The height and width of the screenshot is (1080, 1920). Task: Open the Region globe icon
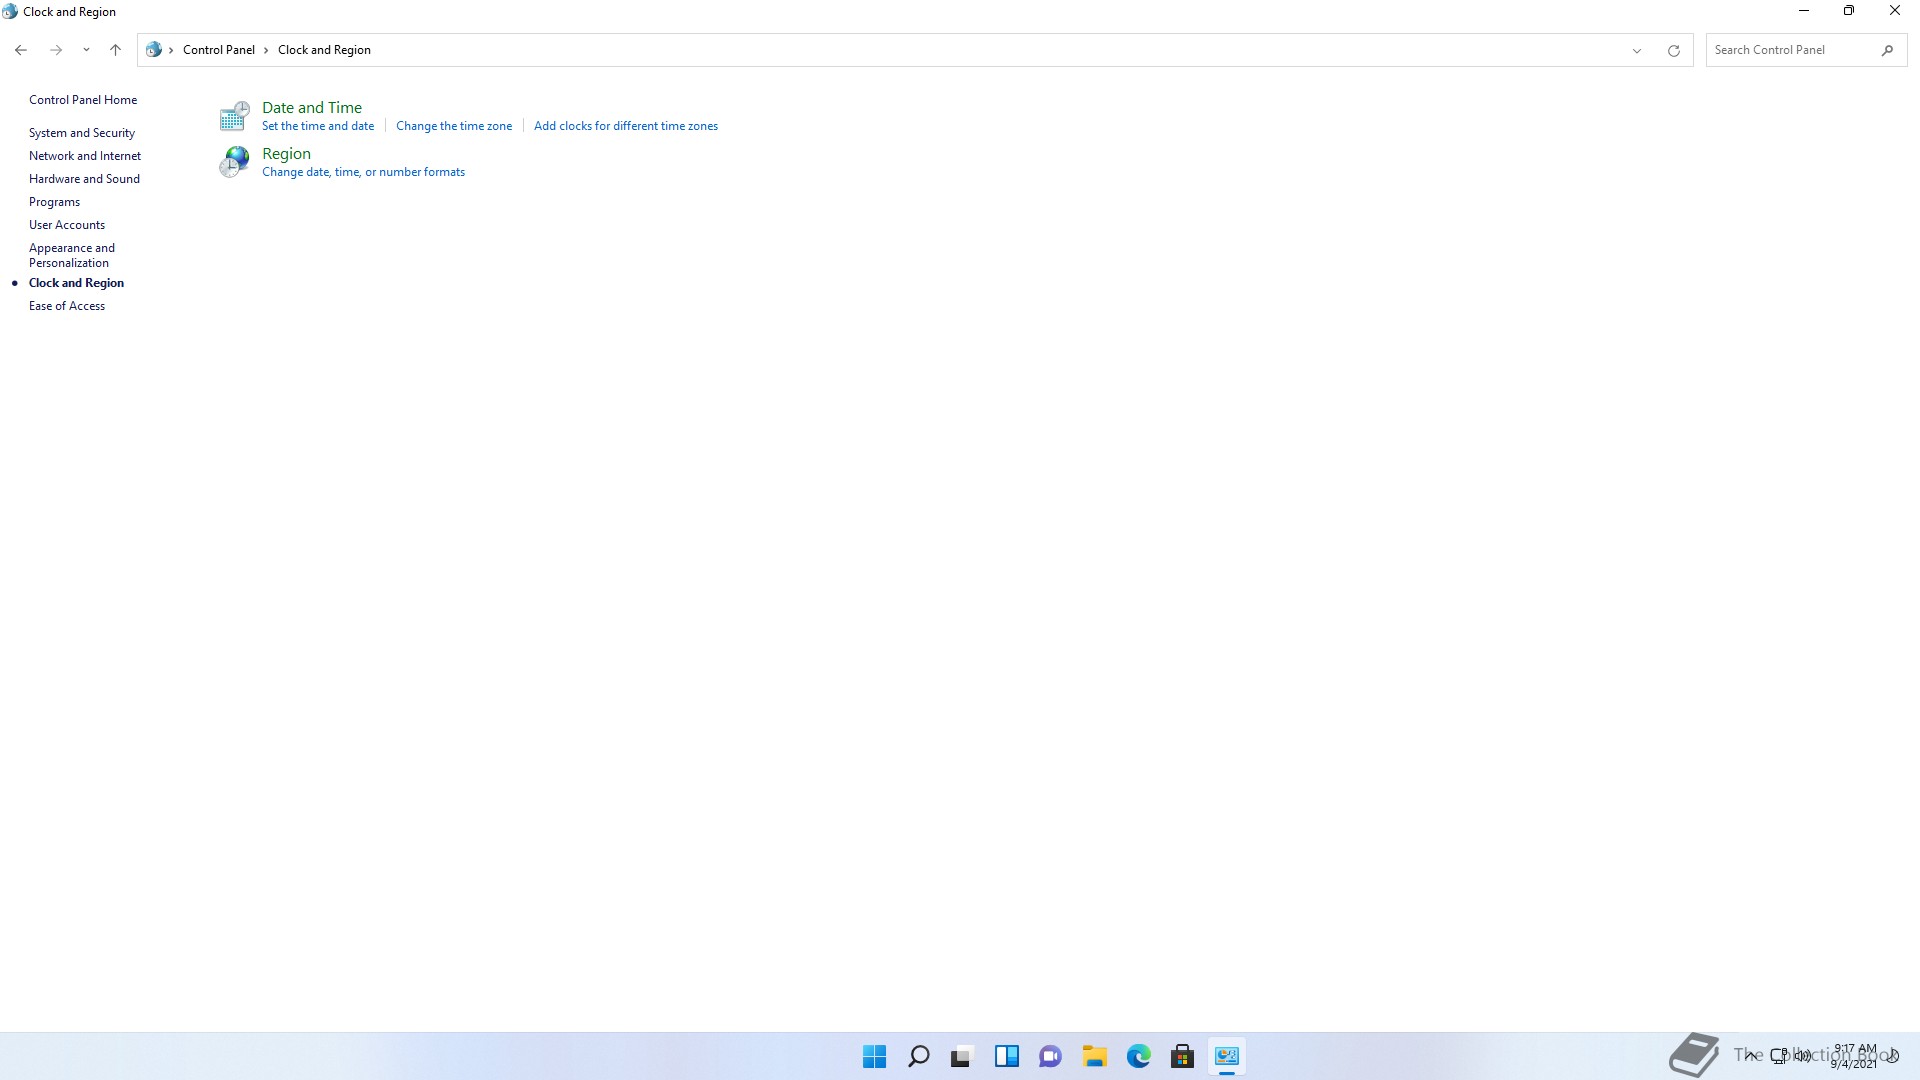234,162
